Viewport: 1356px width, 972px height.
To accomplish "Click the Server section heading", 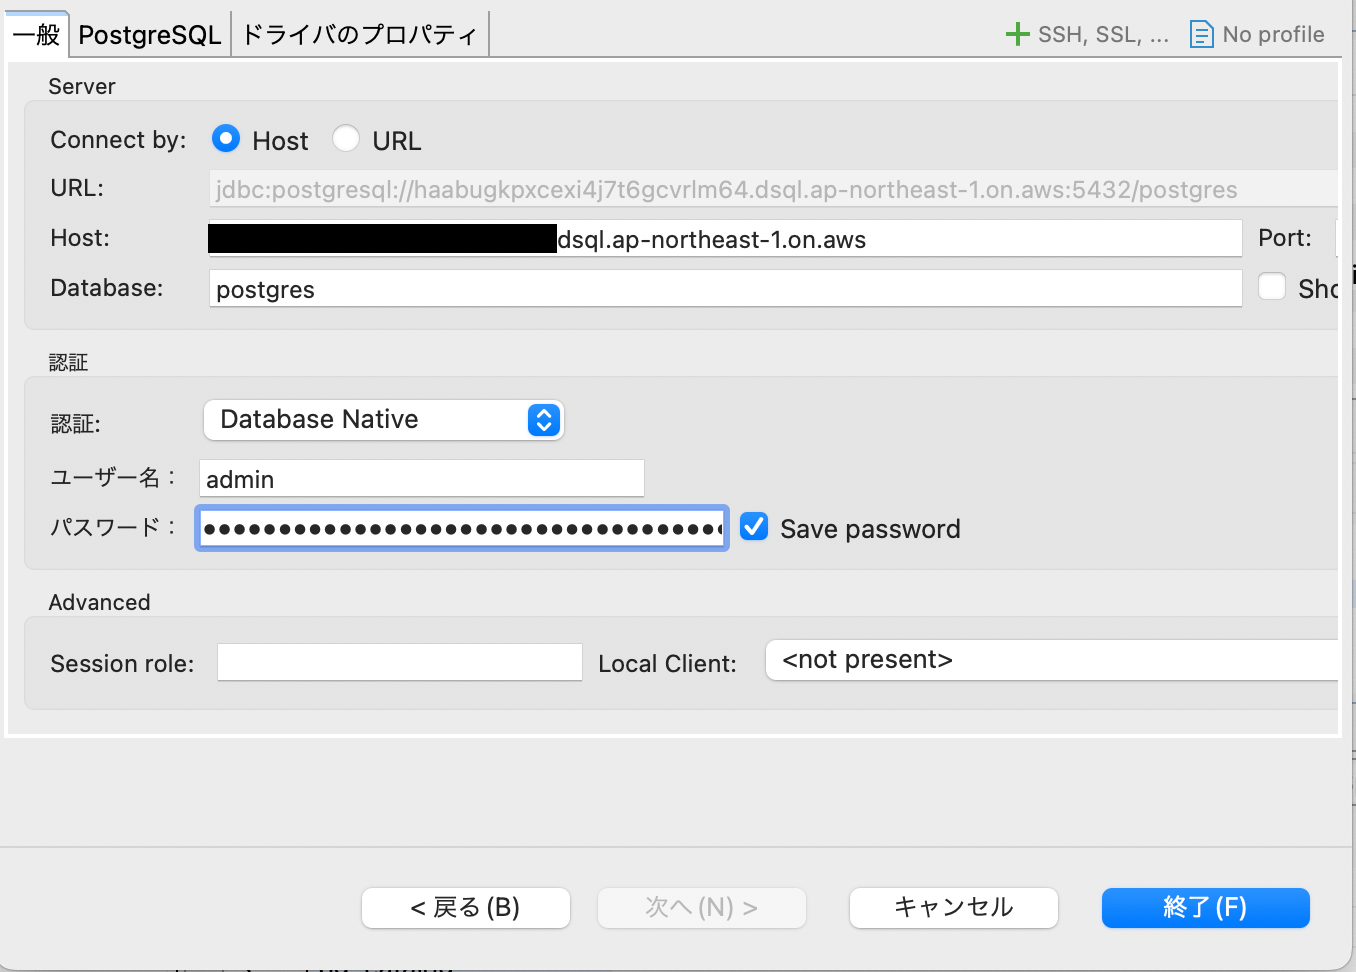I will [x=82, y=86].
